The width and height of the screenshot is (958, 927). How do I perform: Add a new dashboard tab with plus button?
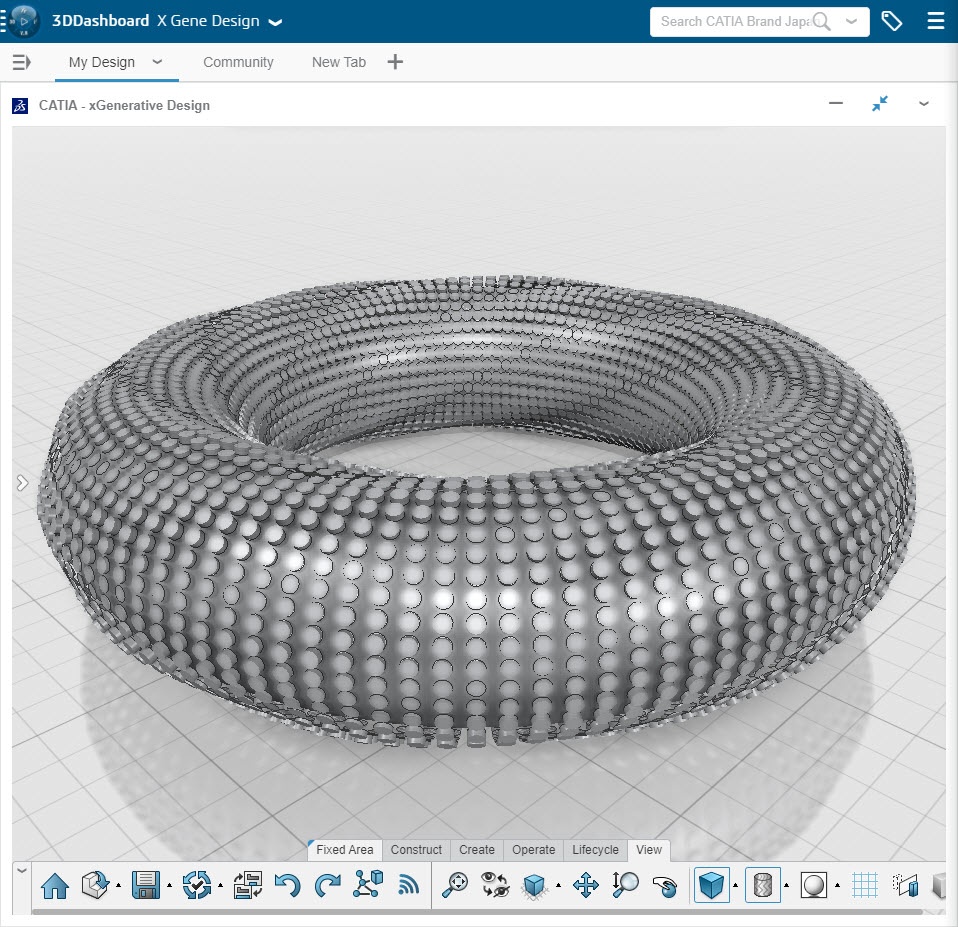395,62
